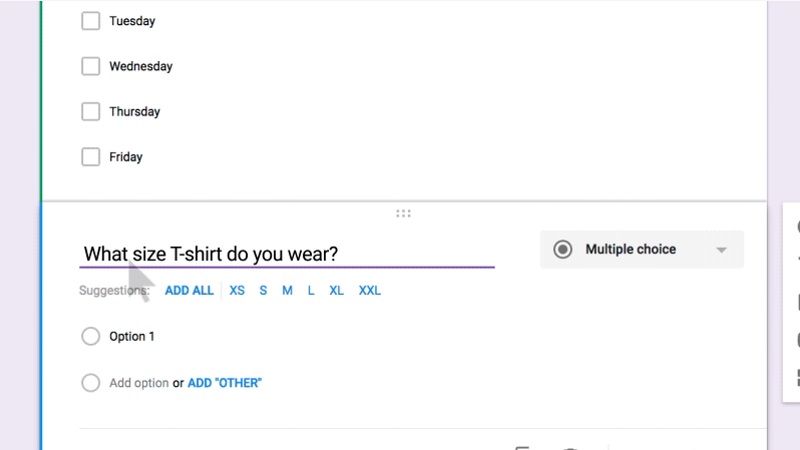Add the XL suggestion

[x=337, y=291]
